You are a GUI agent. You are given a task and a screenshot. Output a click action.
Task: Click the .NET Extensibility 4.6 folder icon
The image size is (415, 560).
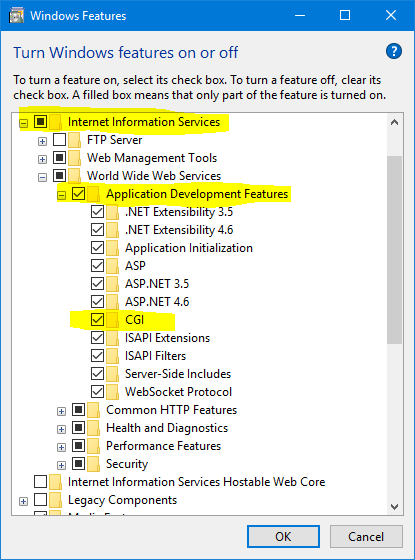tap(112, 230)
